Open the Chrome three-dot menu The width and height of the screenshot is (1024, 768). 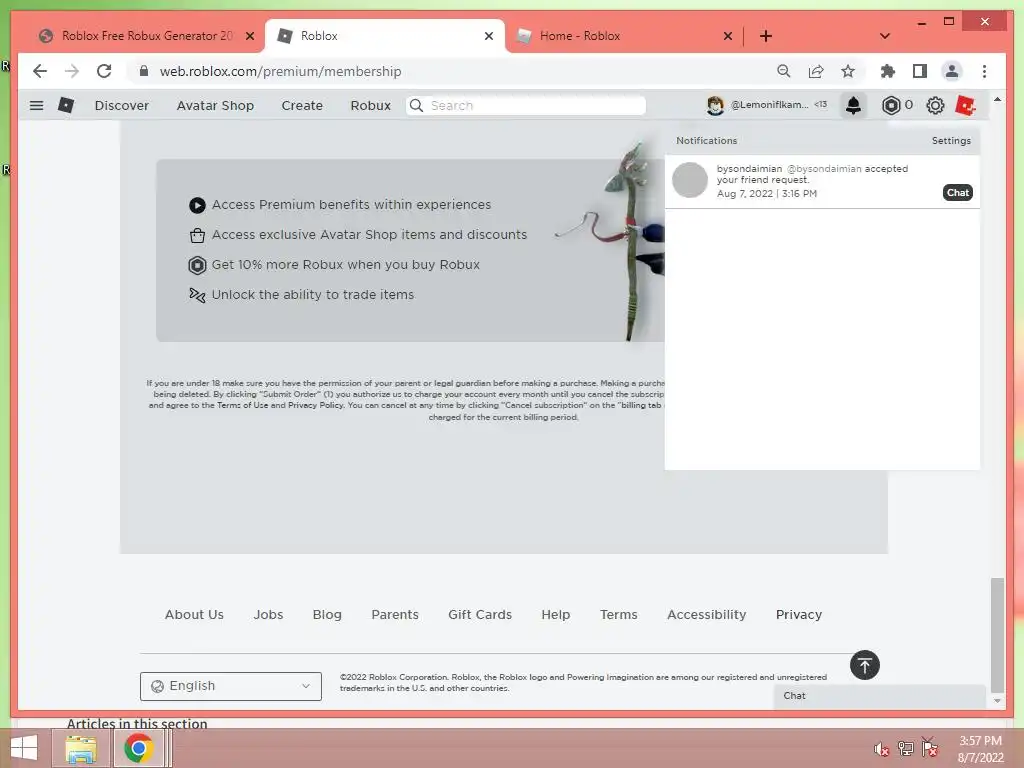click(x=984, y=71)
